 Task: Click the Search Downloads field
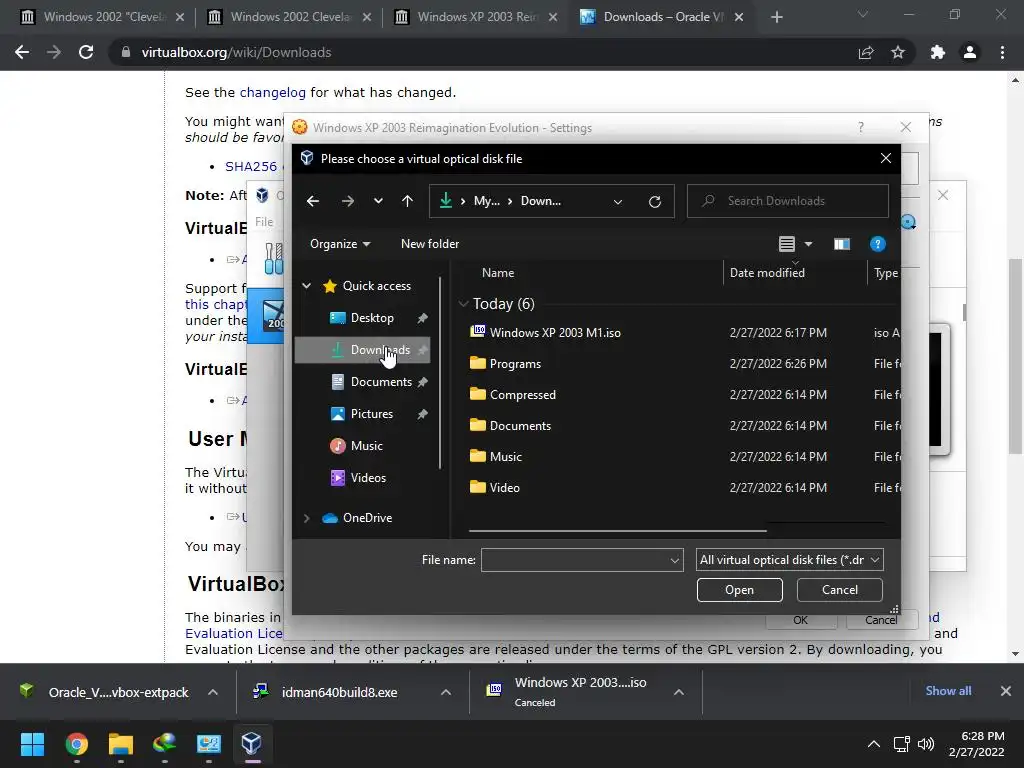coord(788,201)
